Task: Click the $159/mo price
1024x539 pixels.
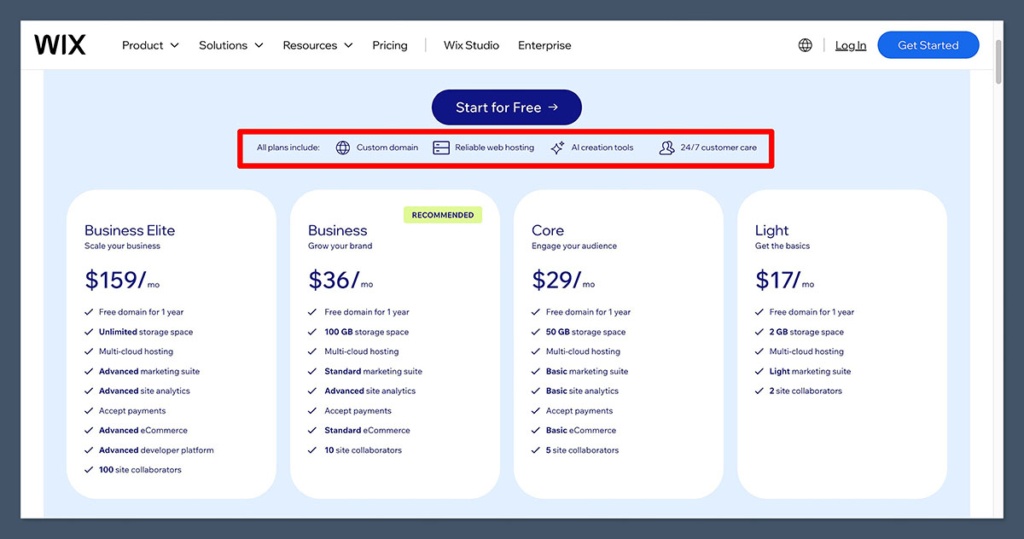Action: [122, 280]
